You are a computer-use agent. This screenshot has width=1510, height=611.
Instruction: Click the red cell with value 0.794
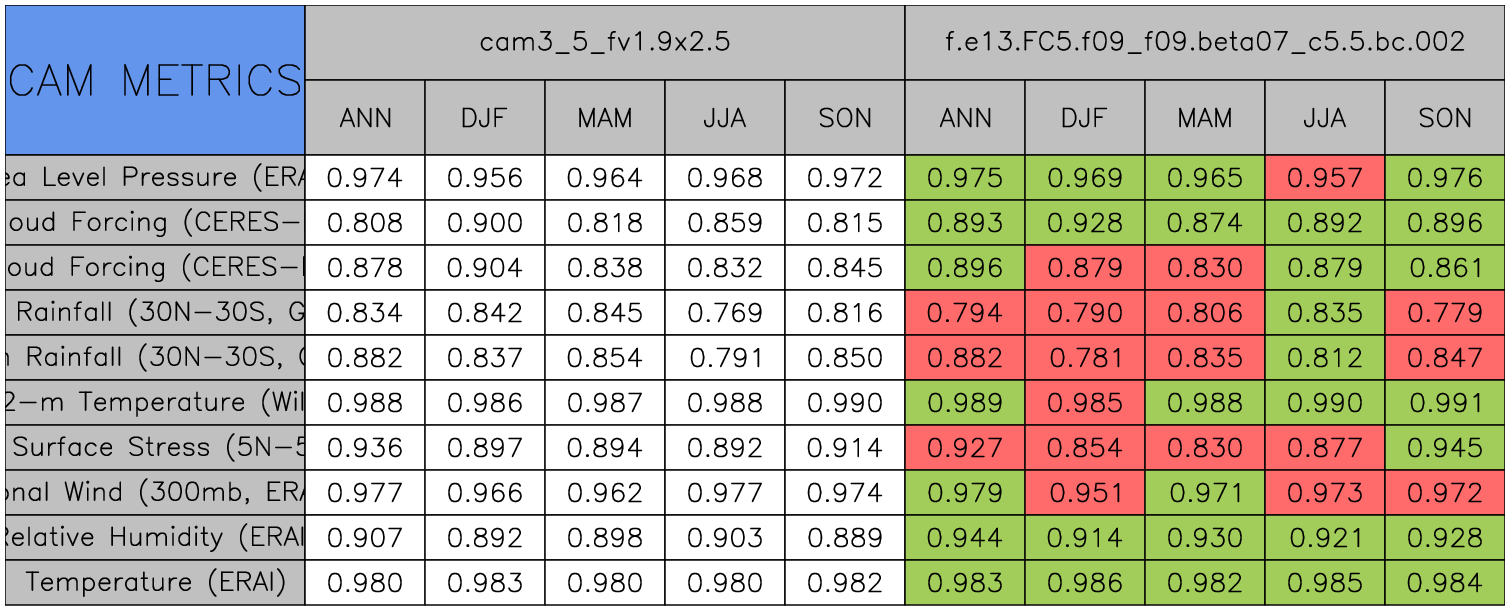[x=965, y=313]
